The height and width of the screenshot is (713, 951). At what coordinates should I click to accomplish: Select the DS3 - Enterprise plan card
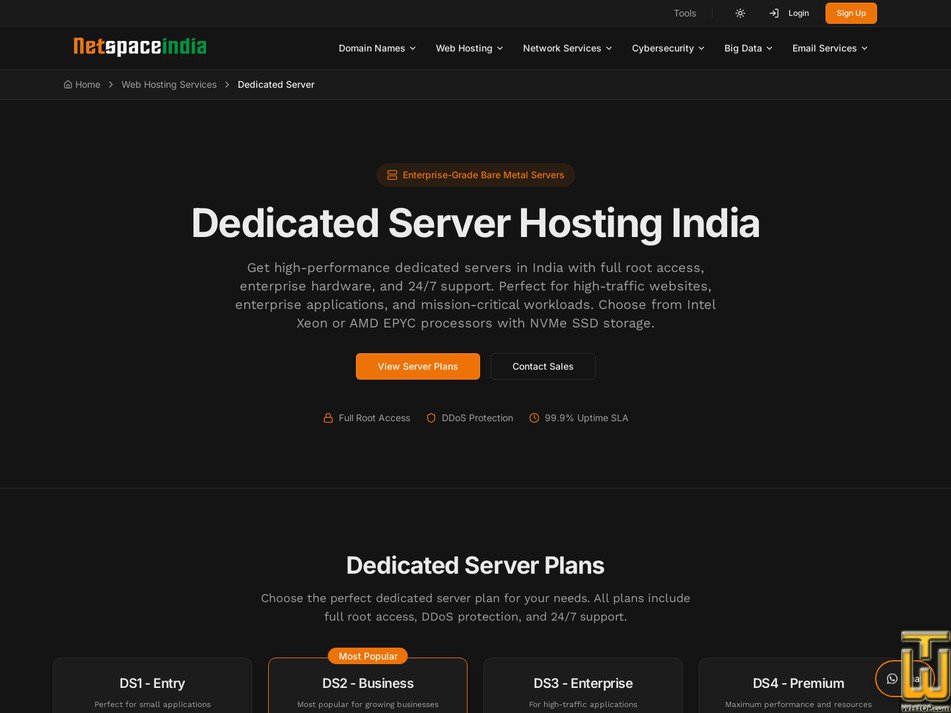pyautogui.click(x=583, y=685)
